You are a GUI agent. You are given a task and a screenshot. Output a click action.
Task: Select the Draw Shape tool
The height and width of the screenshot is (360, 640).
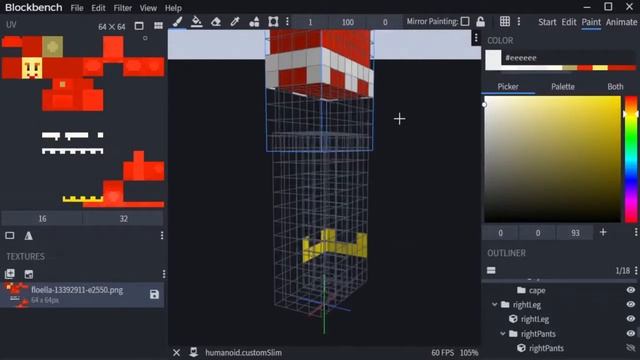[254, 22]
